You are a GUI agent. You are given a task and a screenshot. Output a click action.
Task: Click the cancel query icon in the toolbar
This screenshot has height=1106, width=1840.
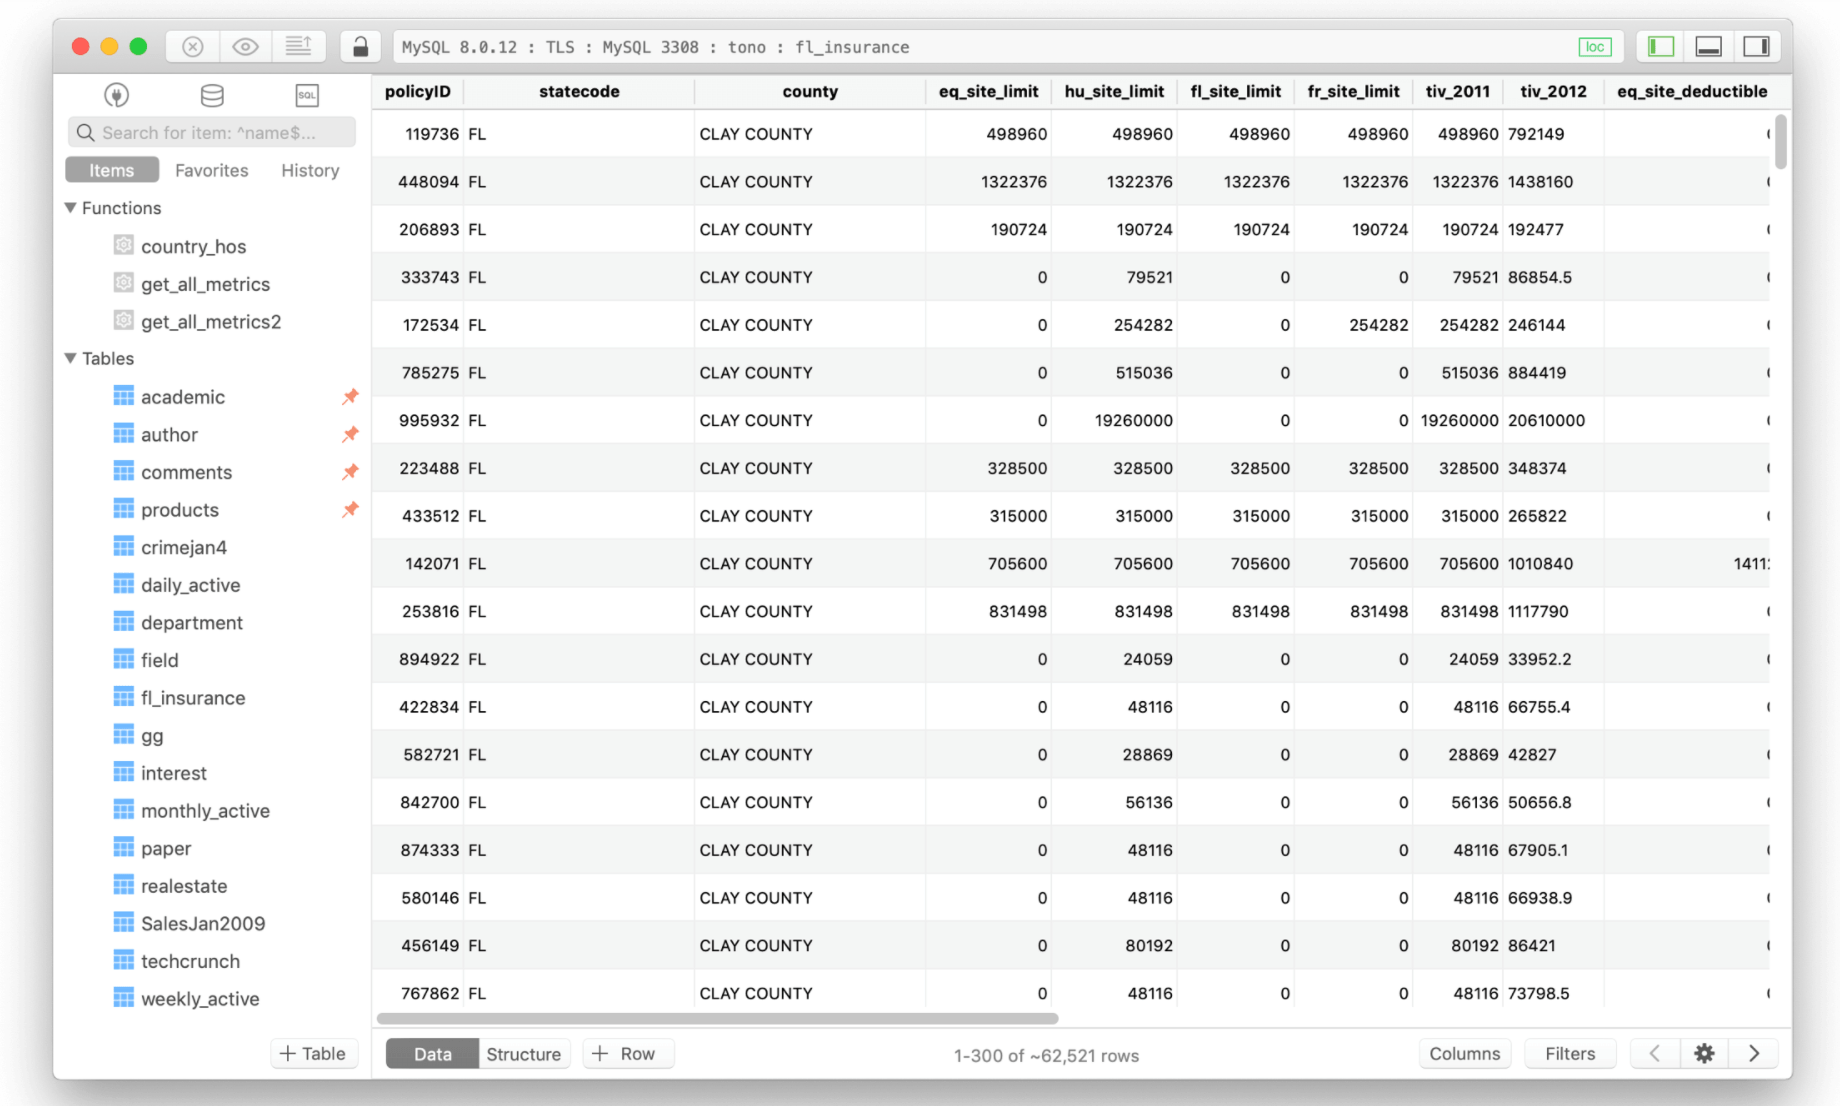[x=192, y=46]
